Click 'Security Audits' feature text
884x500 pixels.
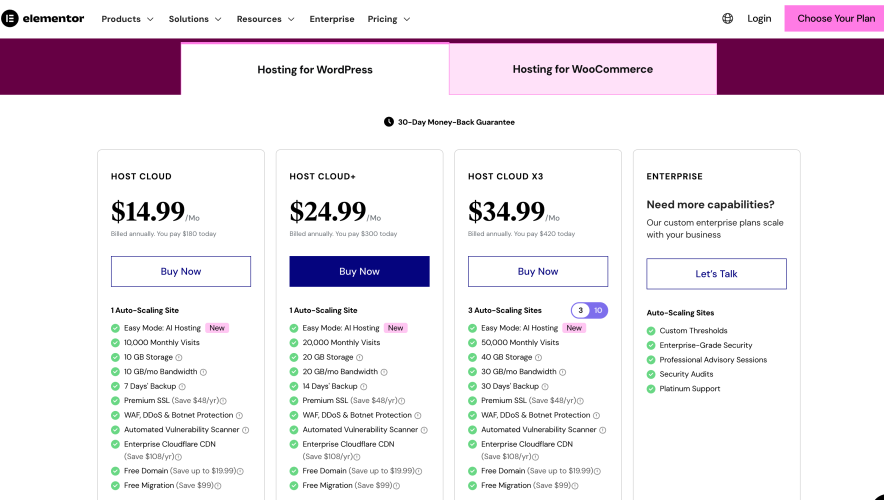[686, 374]
